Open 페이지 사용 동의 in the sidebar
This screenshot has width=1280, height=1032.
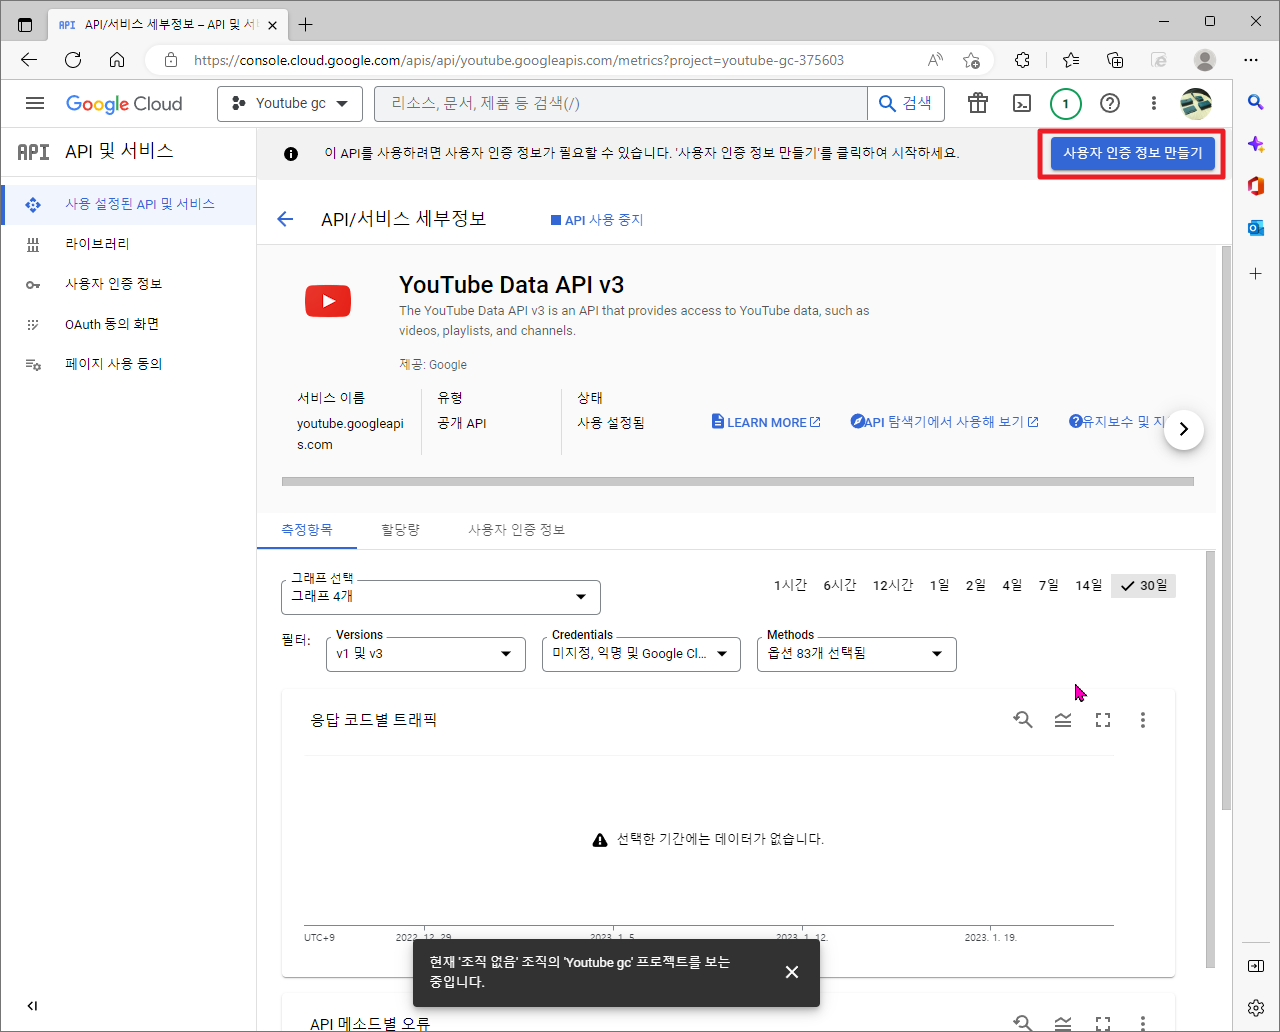[128, 364]
